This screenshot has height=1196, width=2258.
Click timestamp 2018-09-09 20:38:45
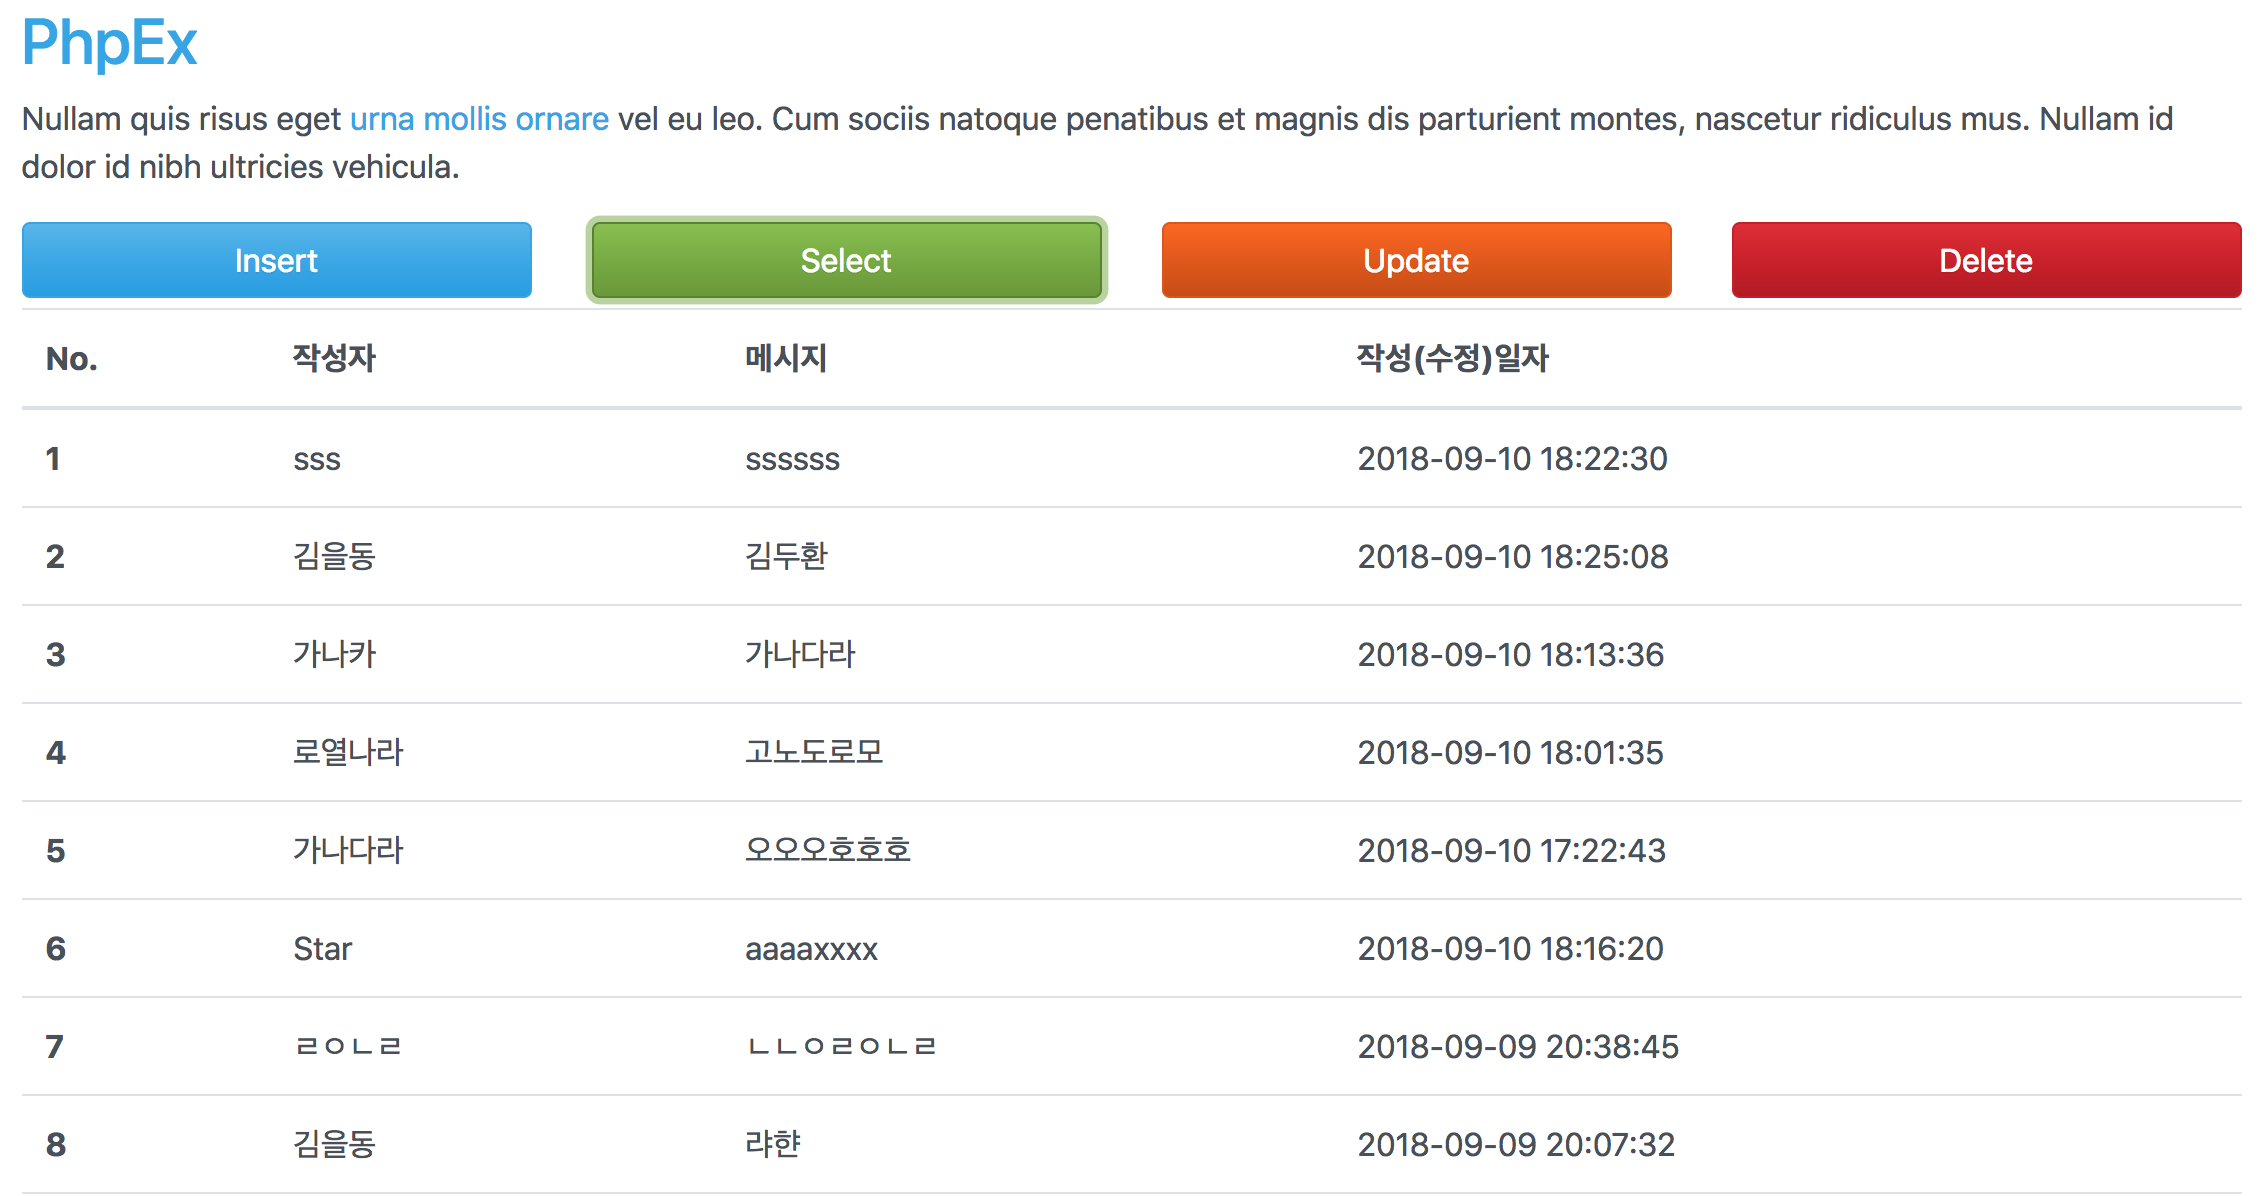[x=1518, y=1046]
